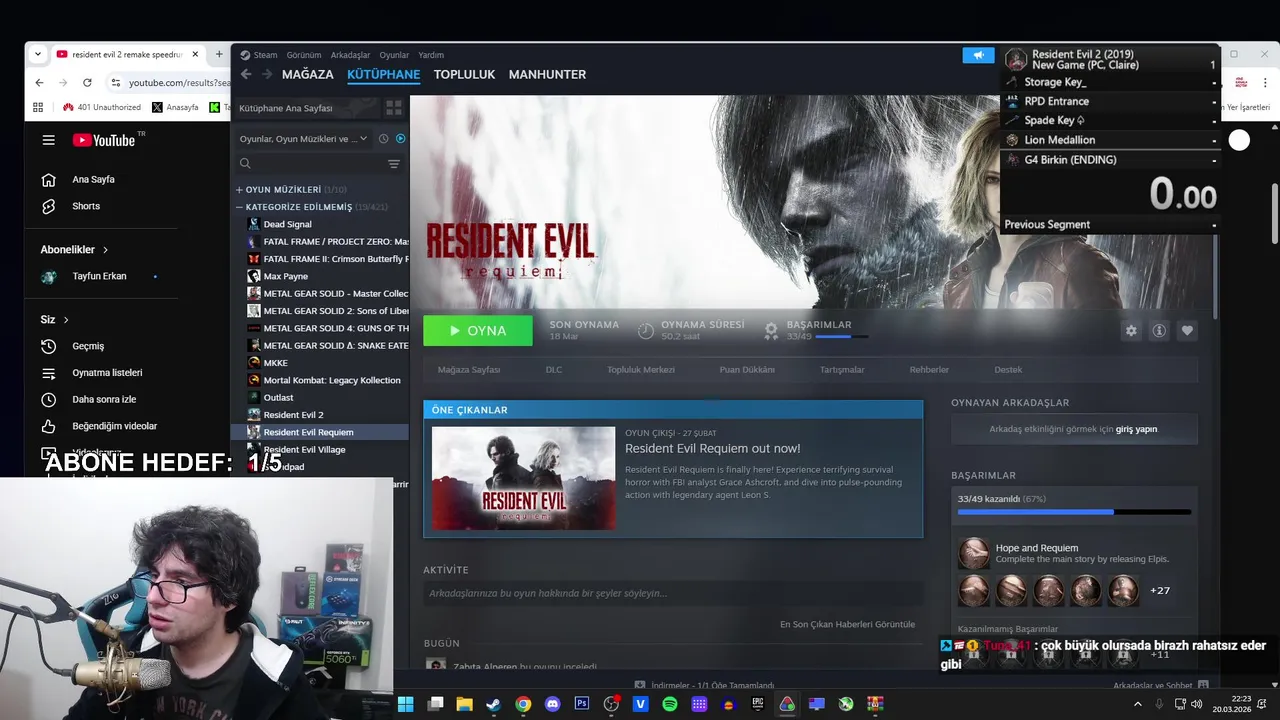This screenshot has width=1280, height=720.
Task: Open the DLC tab link
Action: tap(554, 370)
